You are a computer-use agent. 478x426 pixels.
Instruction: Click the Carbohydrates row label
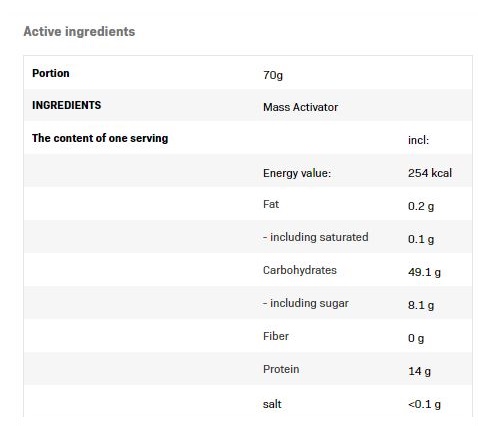(x=300, y=270)
